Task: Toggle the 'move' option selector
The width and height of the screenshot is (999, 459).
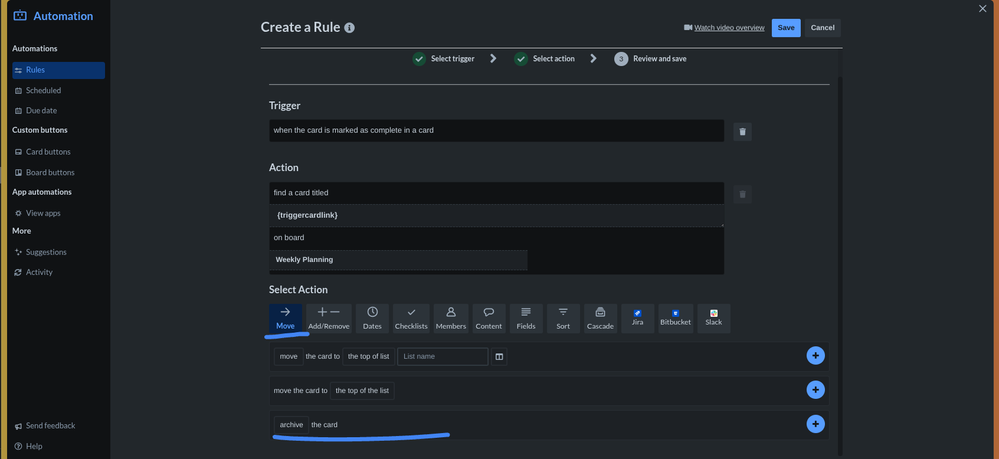Action: point(289,356)
